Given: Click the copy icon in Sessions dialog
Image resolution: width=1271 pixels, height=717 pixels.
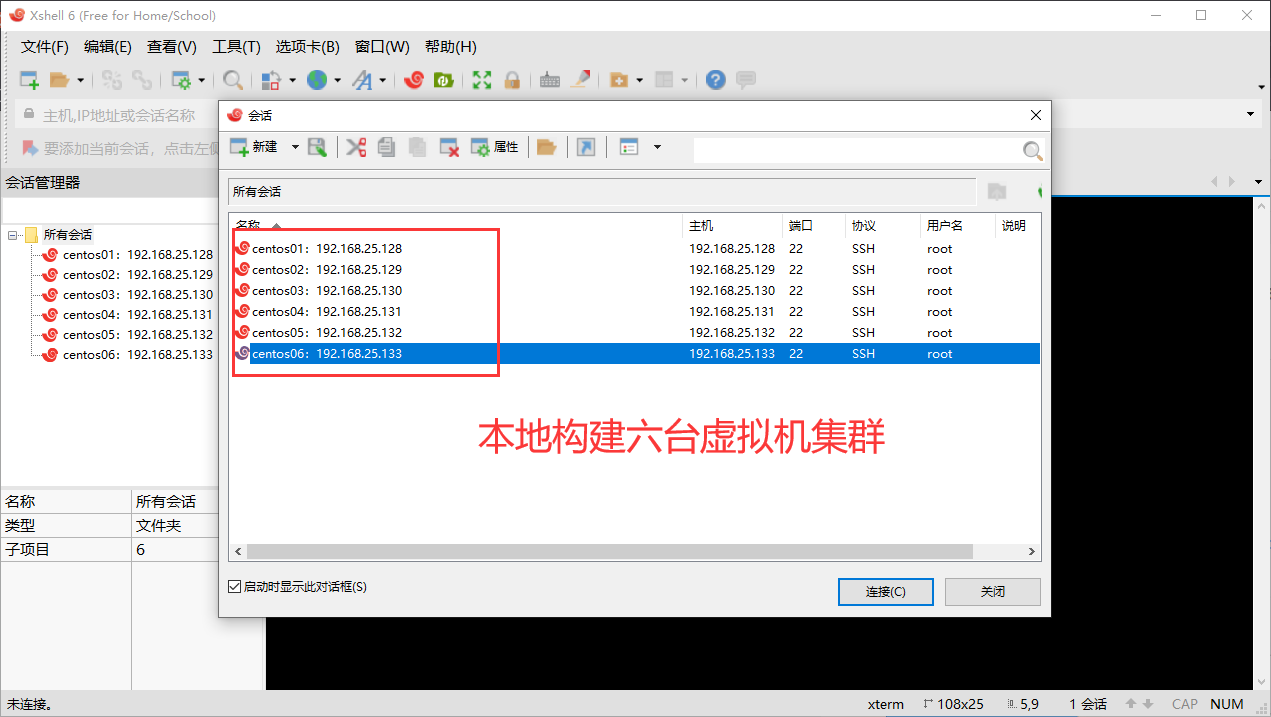Looking at the screenshot, I should (387, 147).
